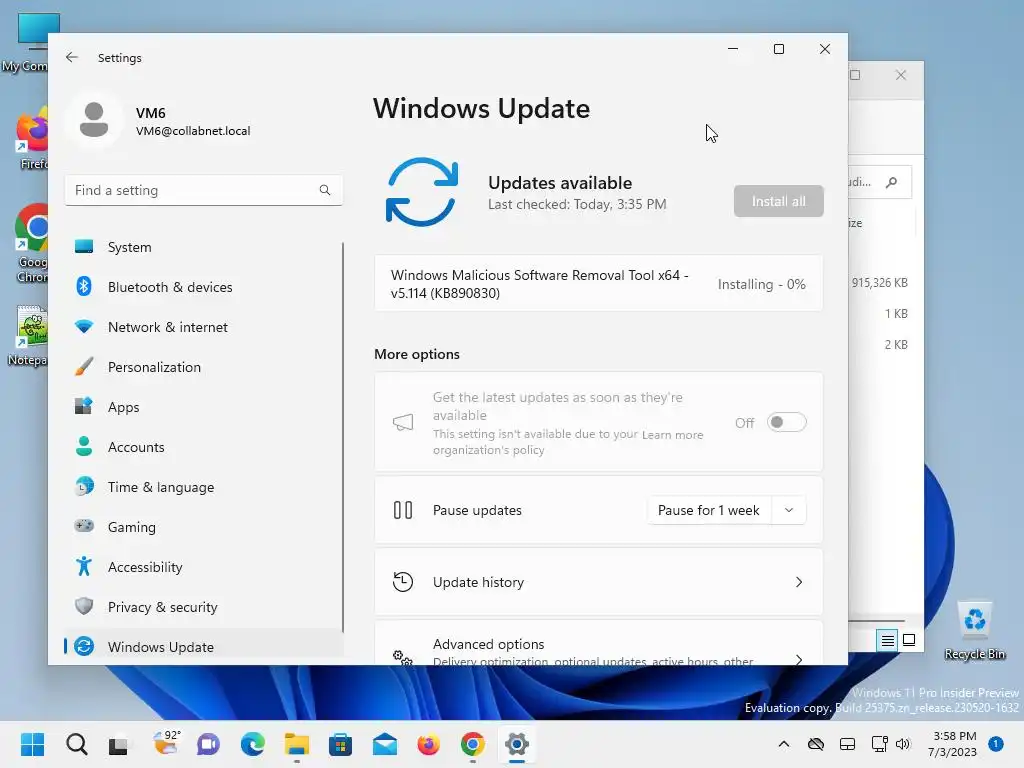
Task: Open Personalization settings
Action: tap(204, 367)
